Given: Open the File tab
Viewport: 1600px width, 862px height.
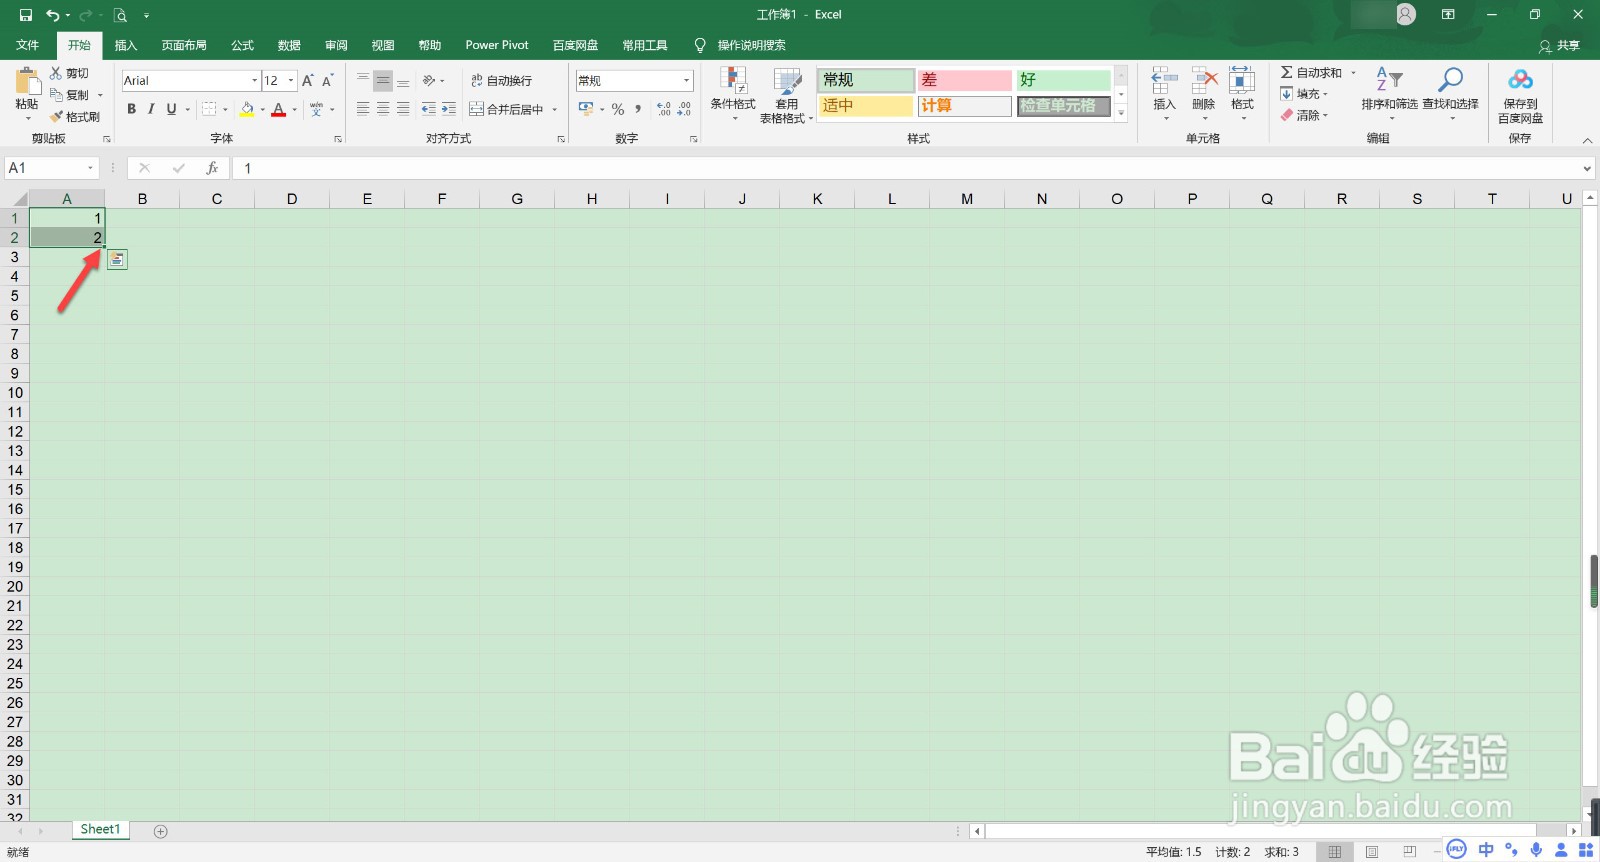Looking at the screenshot, I should [x=28, y=45].
